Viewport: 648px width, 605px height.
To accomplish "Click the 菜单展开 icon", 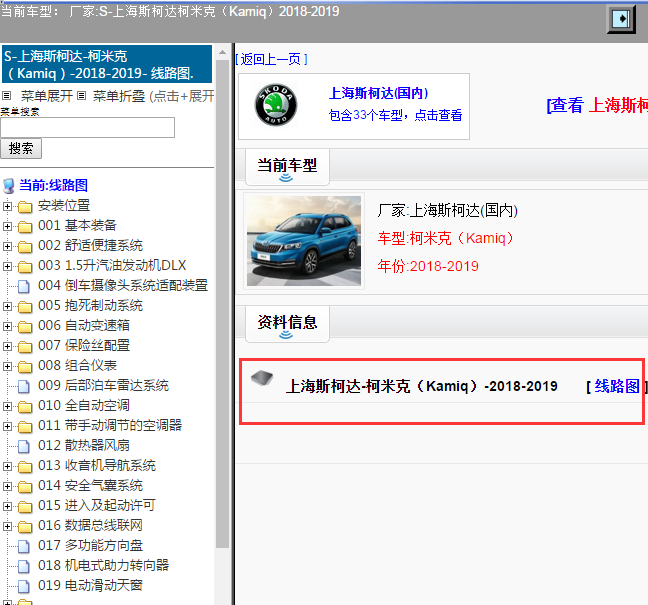I will (x=6, y=96).
